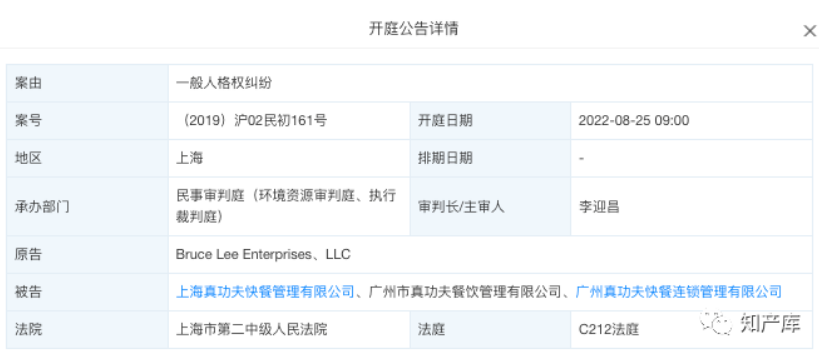Open 上海真功夫快餐管理有限公司 company link
The width and height of the screenshot is (819, 360).
(x=265, y=292)
